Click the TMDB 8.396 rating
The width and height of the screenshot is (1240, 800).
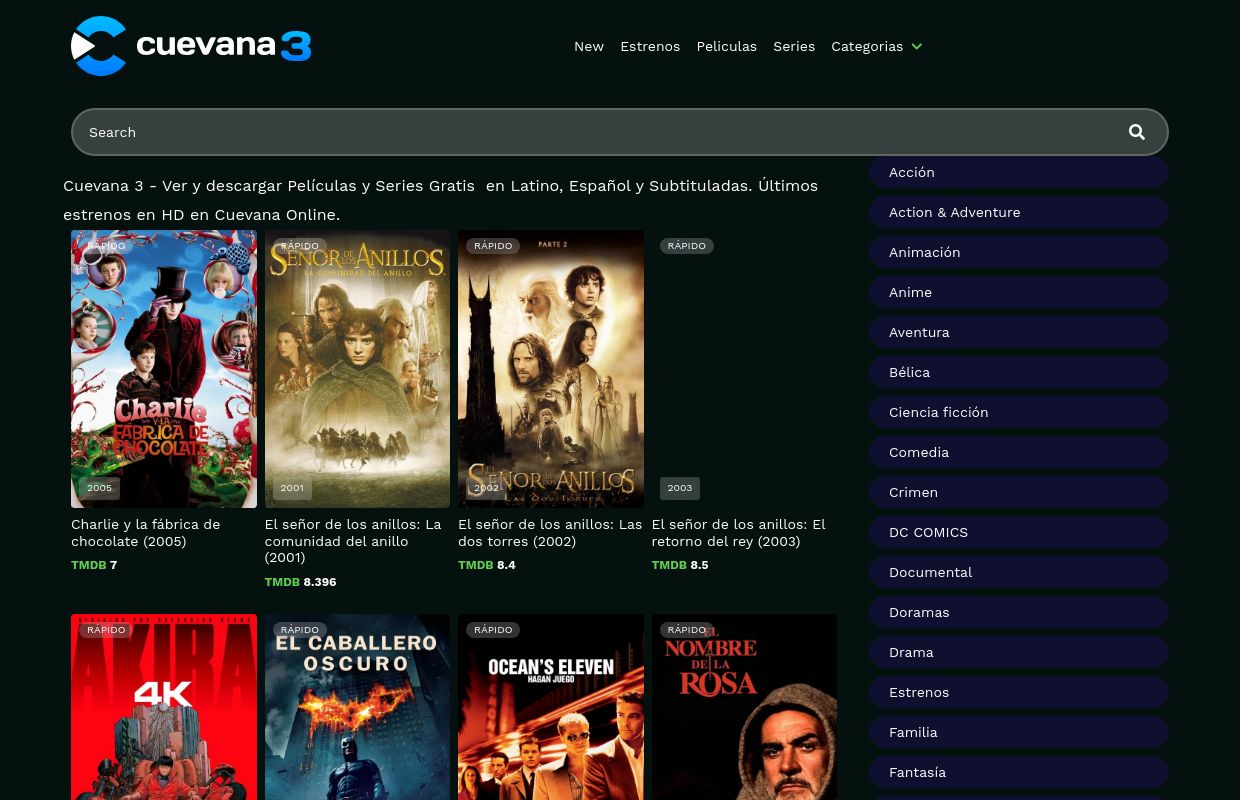pos(301,582)
